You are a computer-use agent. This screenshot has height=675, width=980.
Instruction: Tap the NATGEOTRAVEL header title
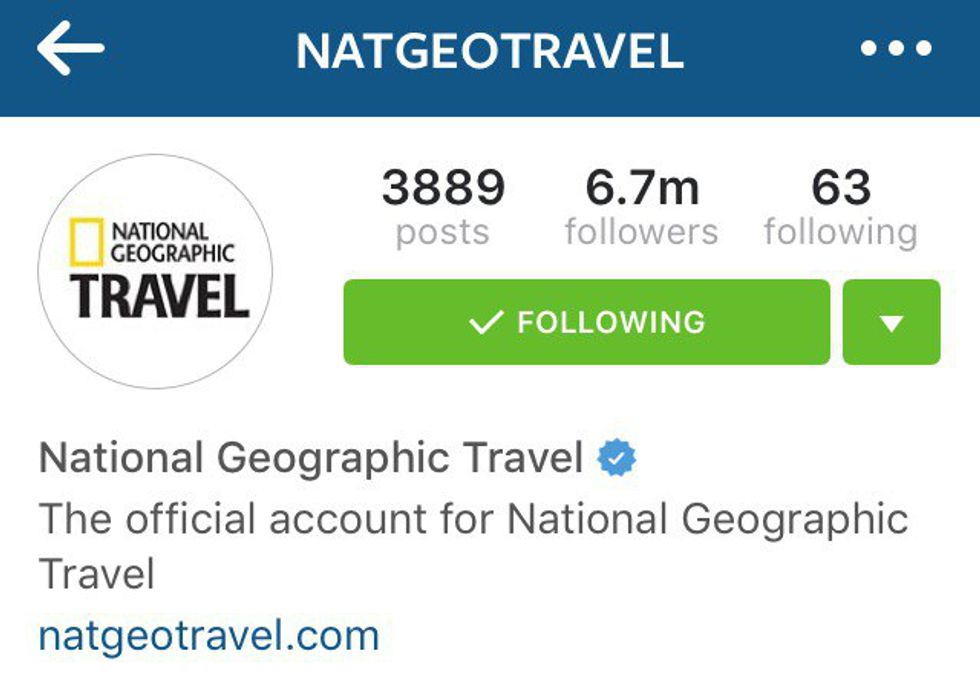(x=490, y=51)
